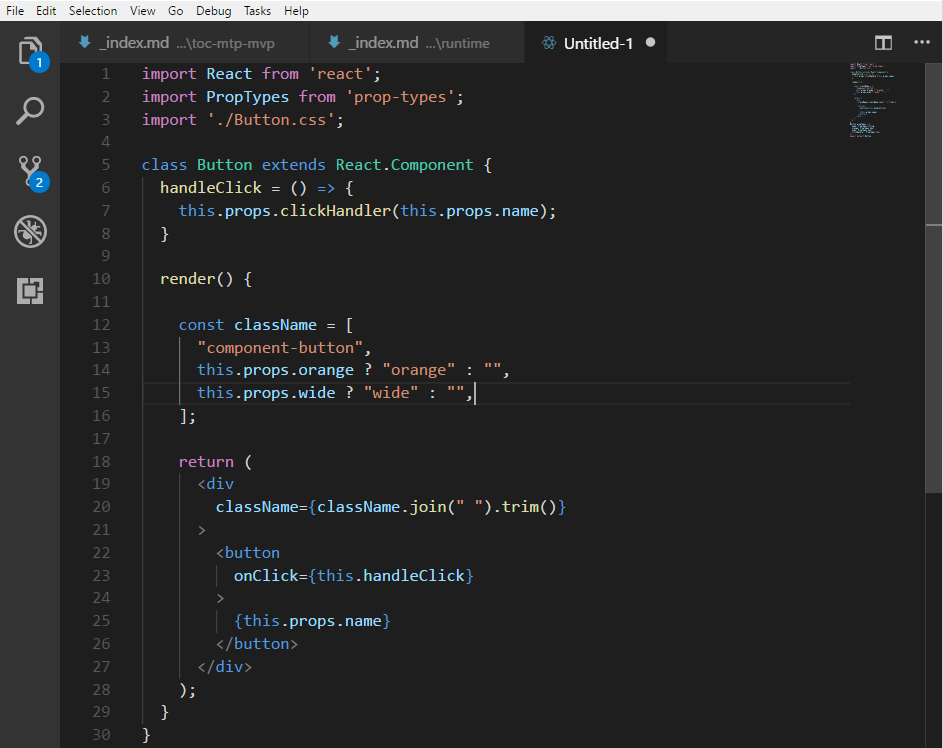Click line number 18 in the gutter
Screen dimensions: 943x748
pos(101,462)
